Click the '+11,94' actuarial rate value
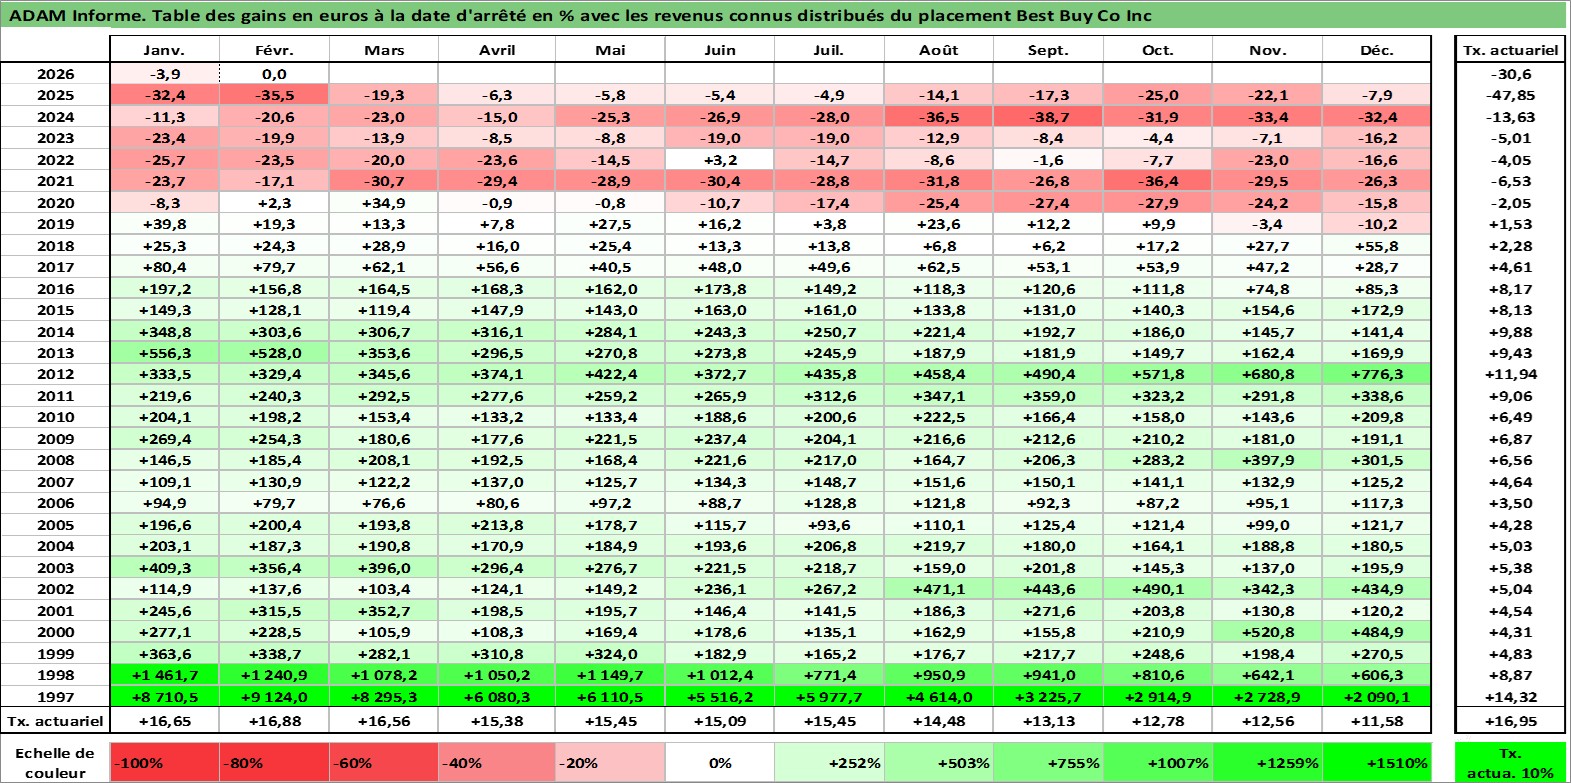Screen dimensions: 1571x783 (x=1510, y=374)
